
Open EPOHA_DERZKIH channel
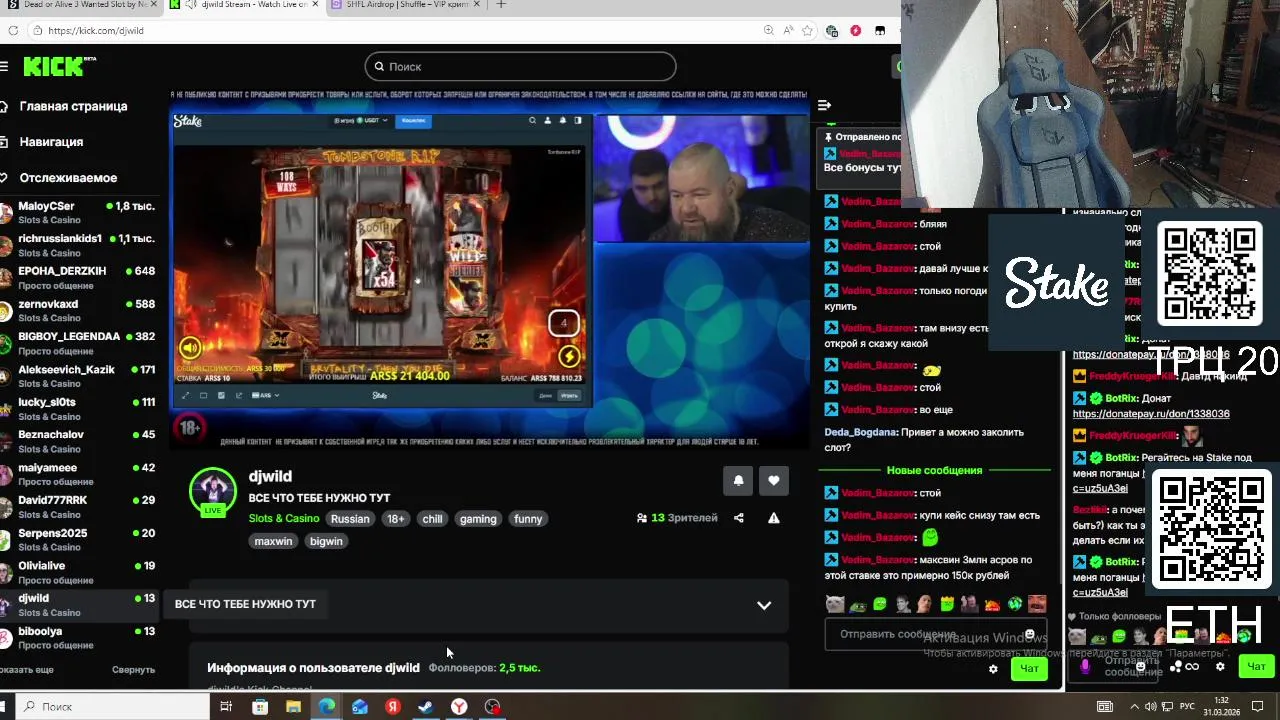(78, 278)
